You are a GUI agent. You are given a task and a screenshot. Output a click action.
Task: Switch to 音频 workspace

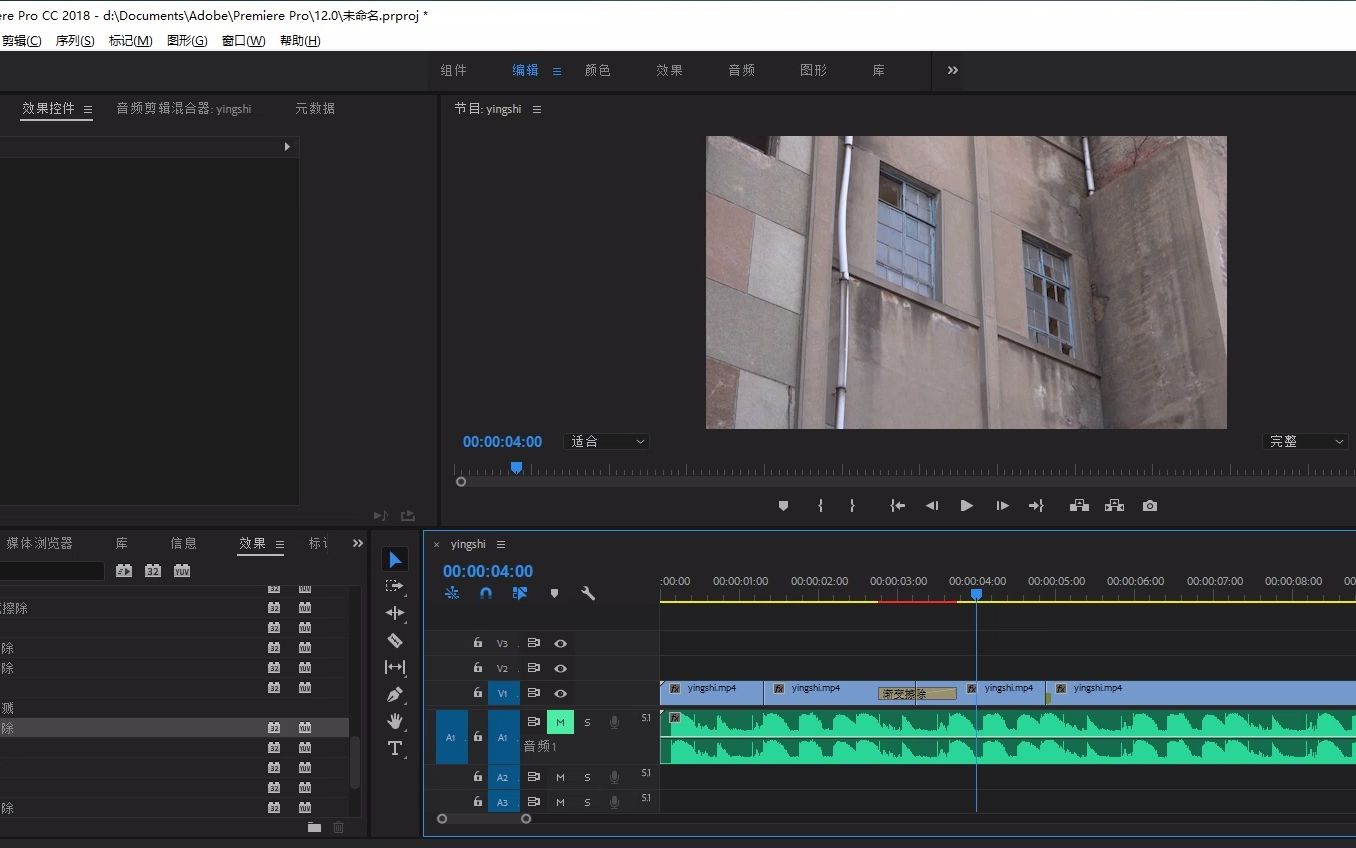(742, 70)
